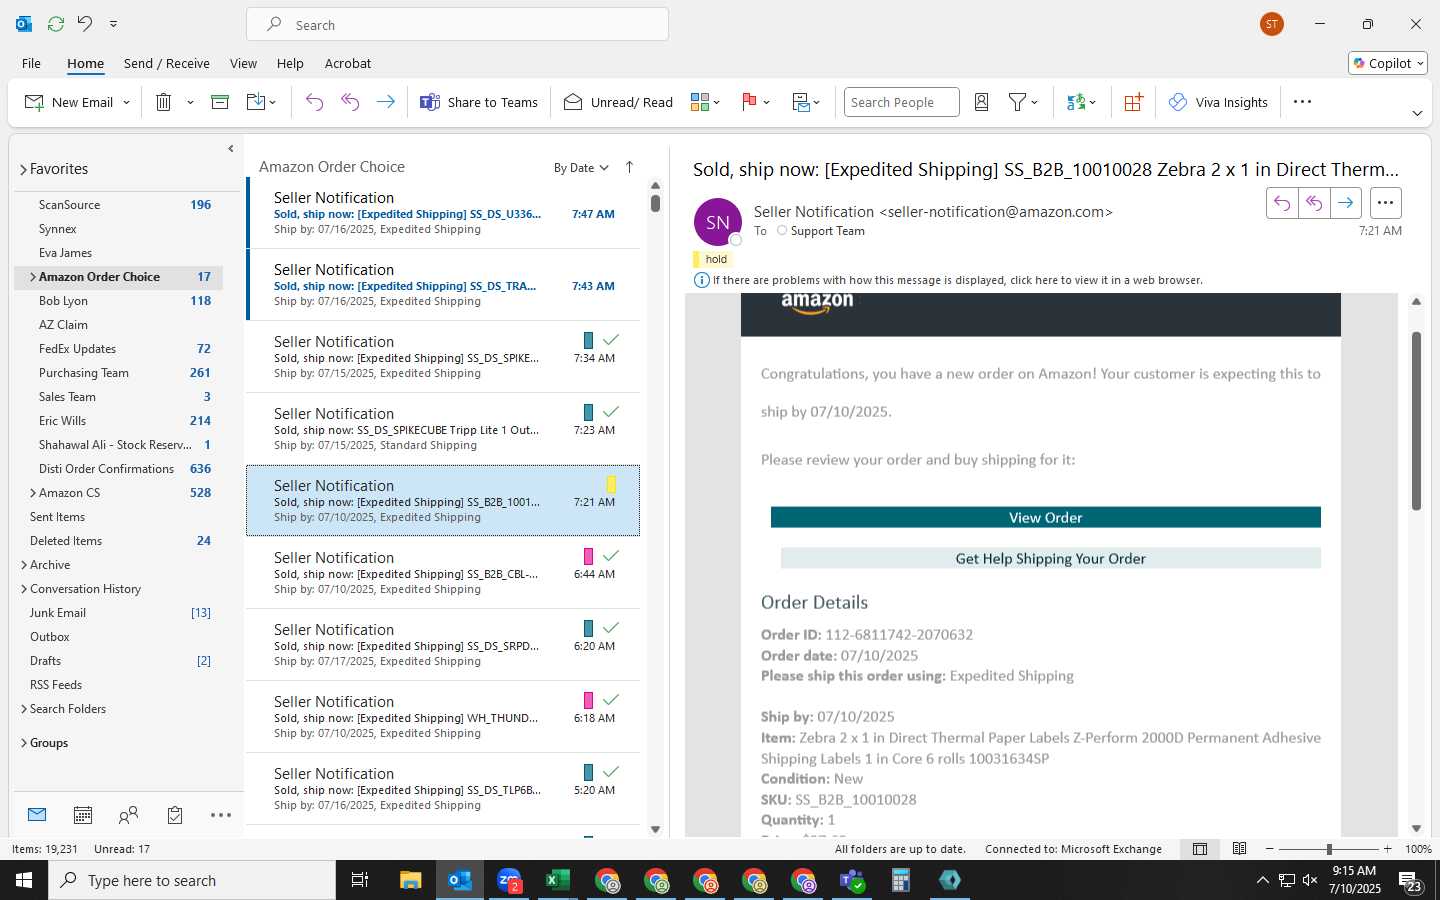
Task: Expand the ribbon with chevron arrow
Action: tap(1417, 113)
